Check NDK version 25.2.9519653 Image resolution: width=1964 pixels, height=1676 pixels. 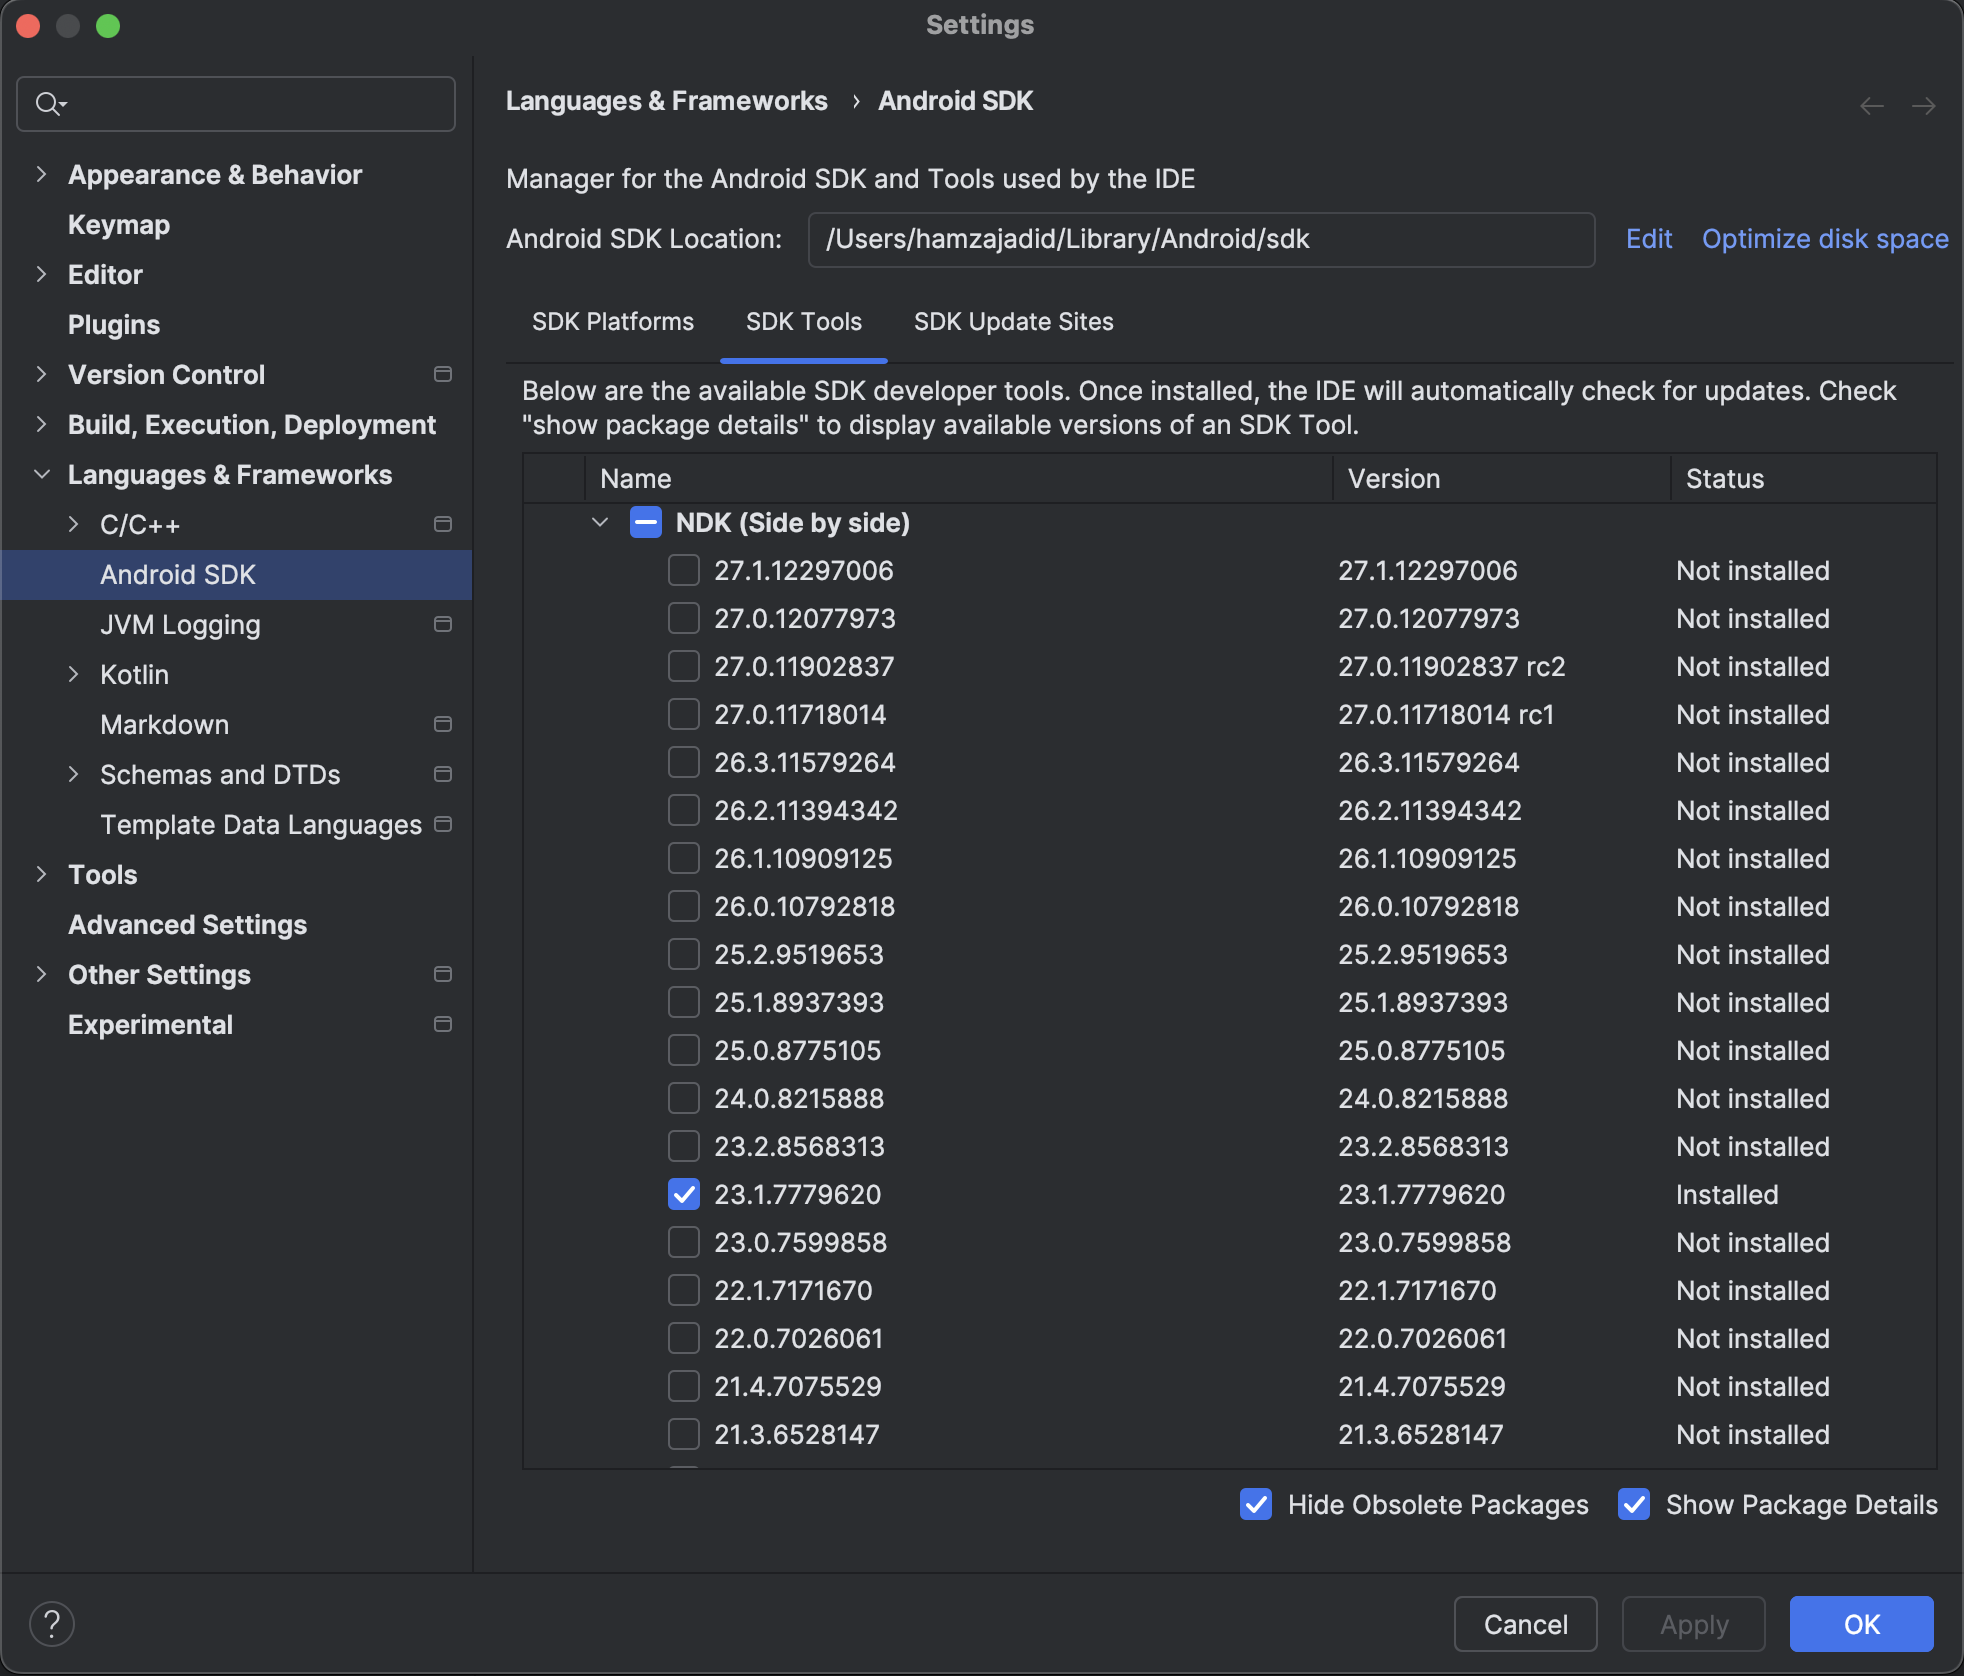click(684, 954)
